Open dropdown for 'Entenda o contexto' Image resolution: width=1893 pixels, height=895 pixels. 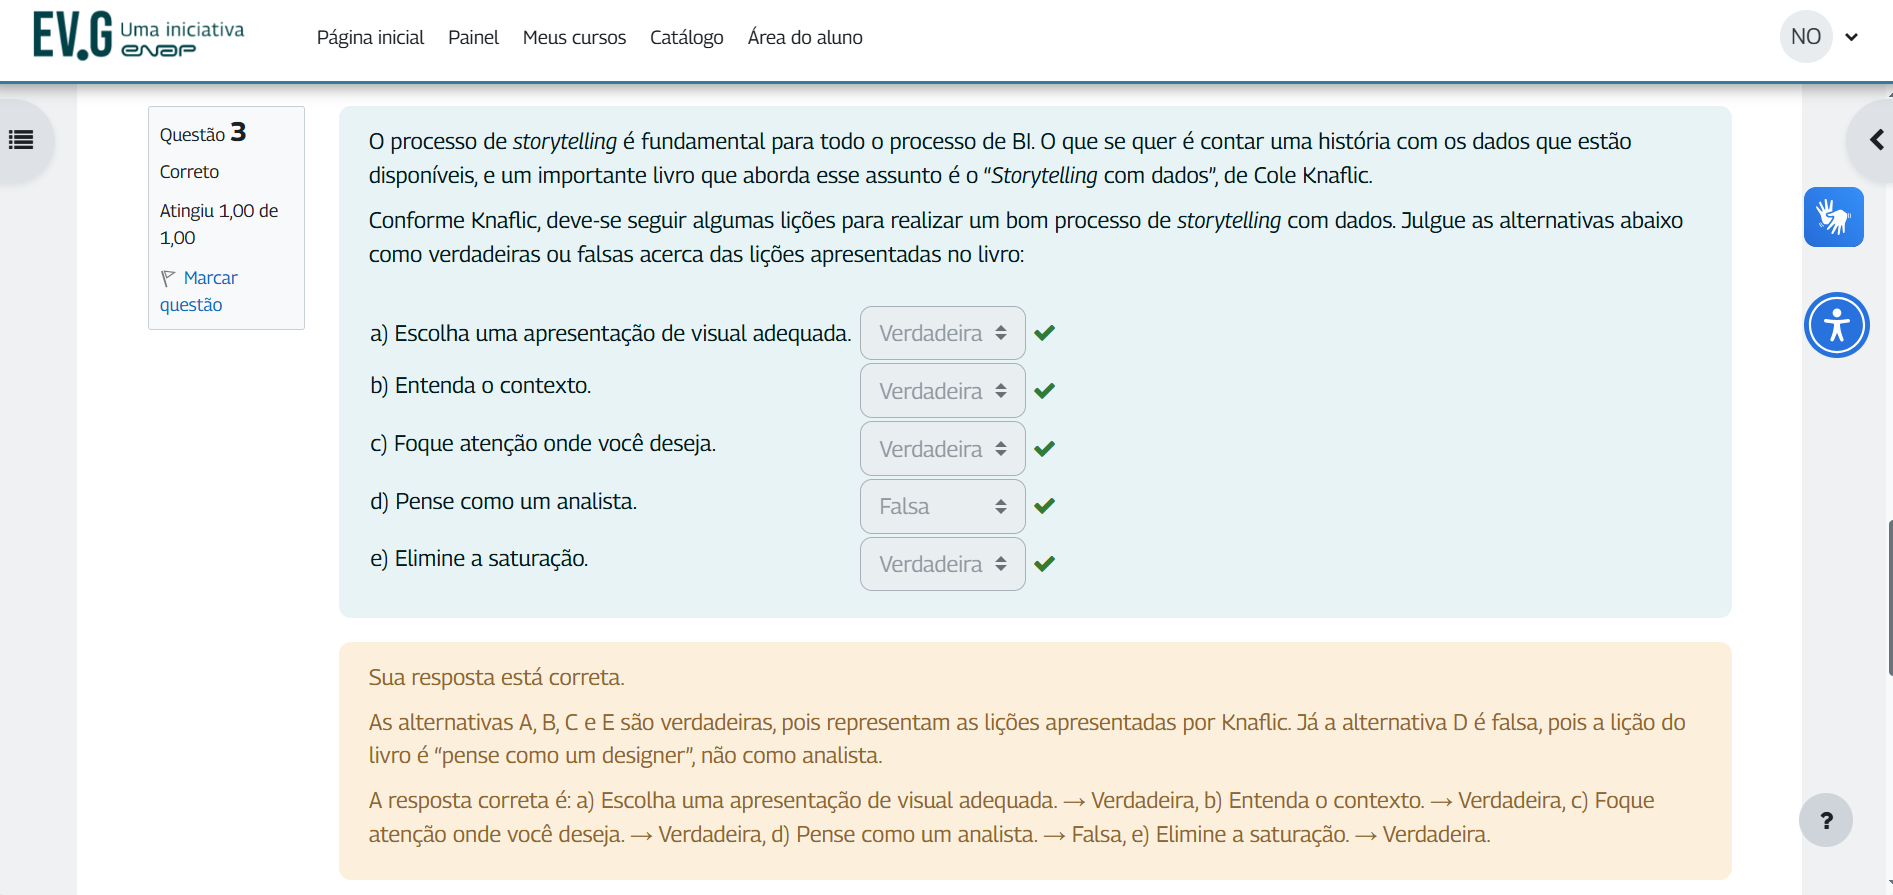(x=941, y=391)
